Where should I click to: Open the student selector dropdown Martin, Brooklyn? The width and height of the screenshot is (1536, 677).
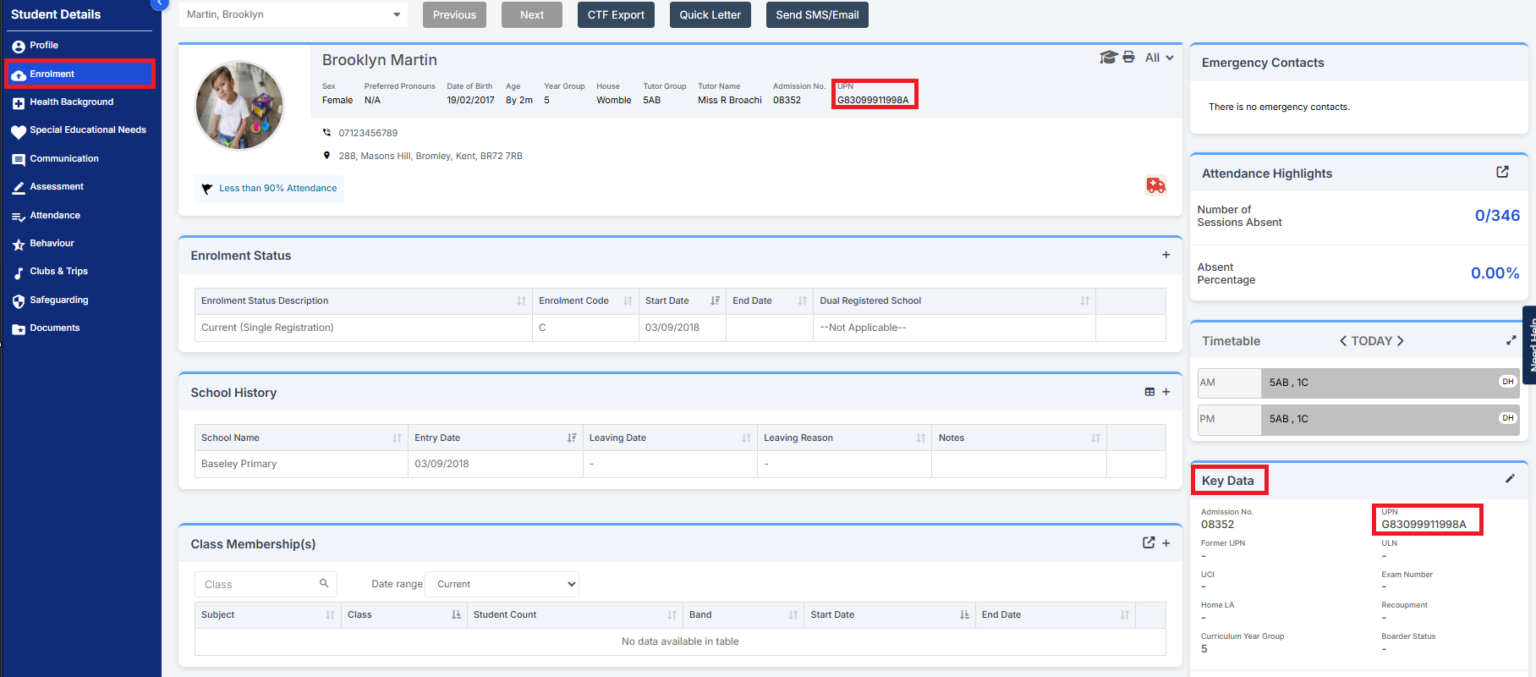pos(293,15)
